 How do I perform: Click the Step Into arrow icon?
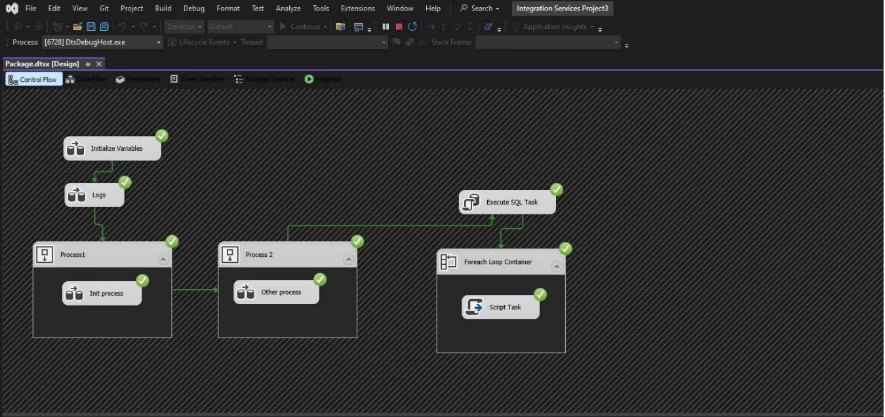point(443,27)
